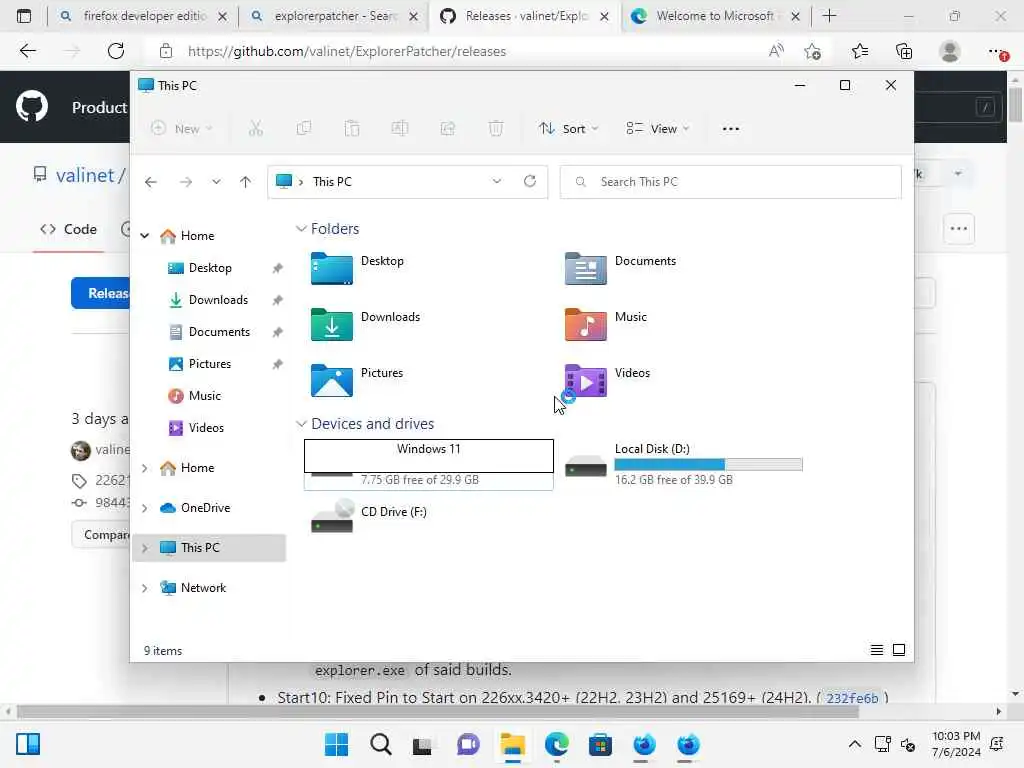Go forward in File Explorer navigation
Viewport: 1024px width, 768px height.
(x=186, y=182)
